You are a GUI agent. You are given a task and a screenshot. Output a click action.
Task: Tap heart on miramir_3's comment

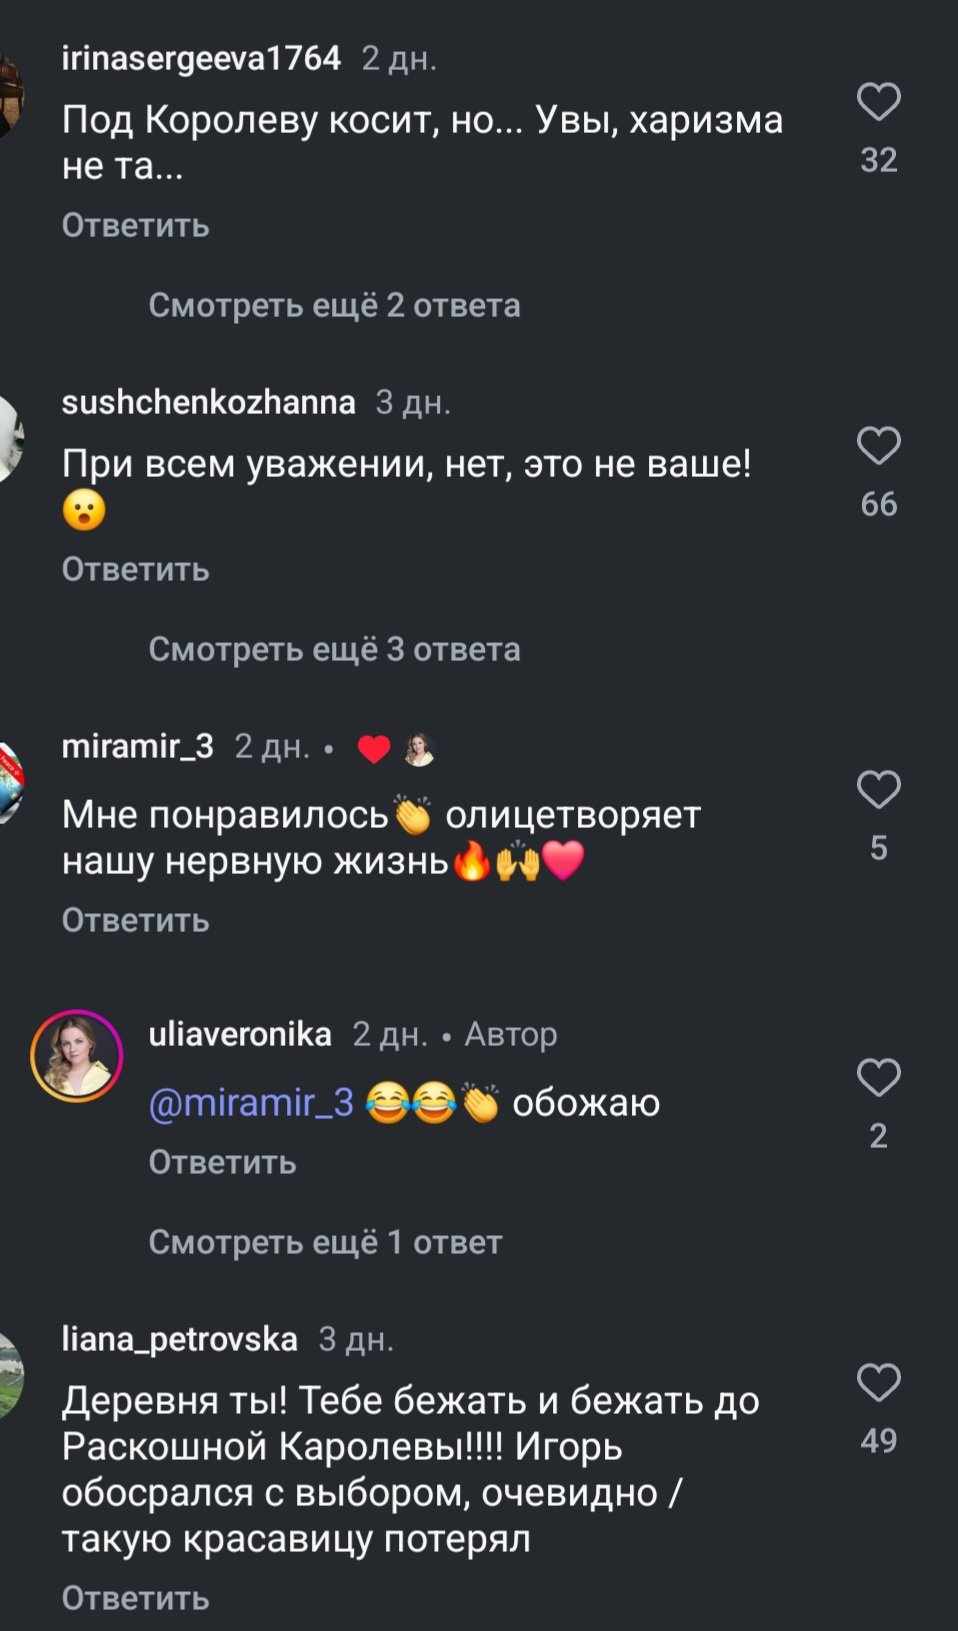[879, 790]
